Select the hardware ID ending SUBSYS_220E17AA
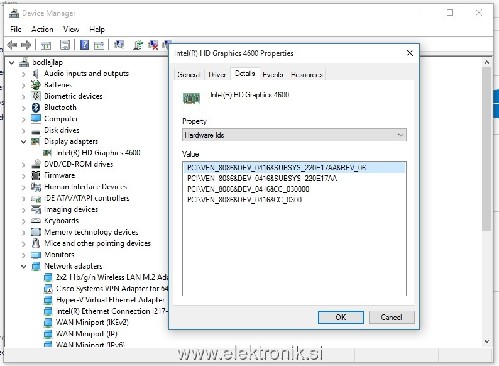This screenshot has width=499, height=366. coord(262,178)
